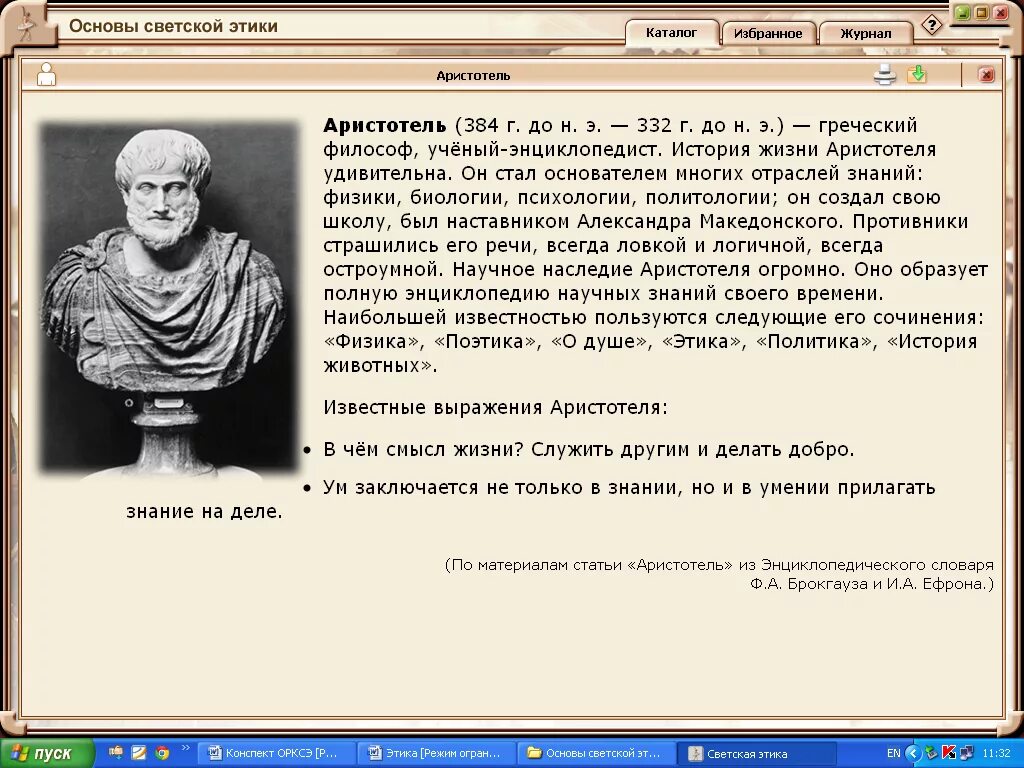Screen dimensions: 1024x768
Task: Expand the quick launch chevron
Action: (185, 748)
